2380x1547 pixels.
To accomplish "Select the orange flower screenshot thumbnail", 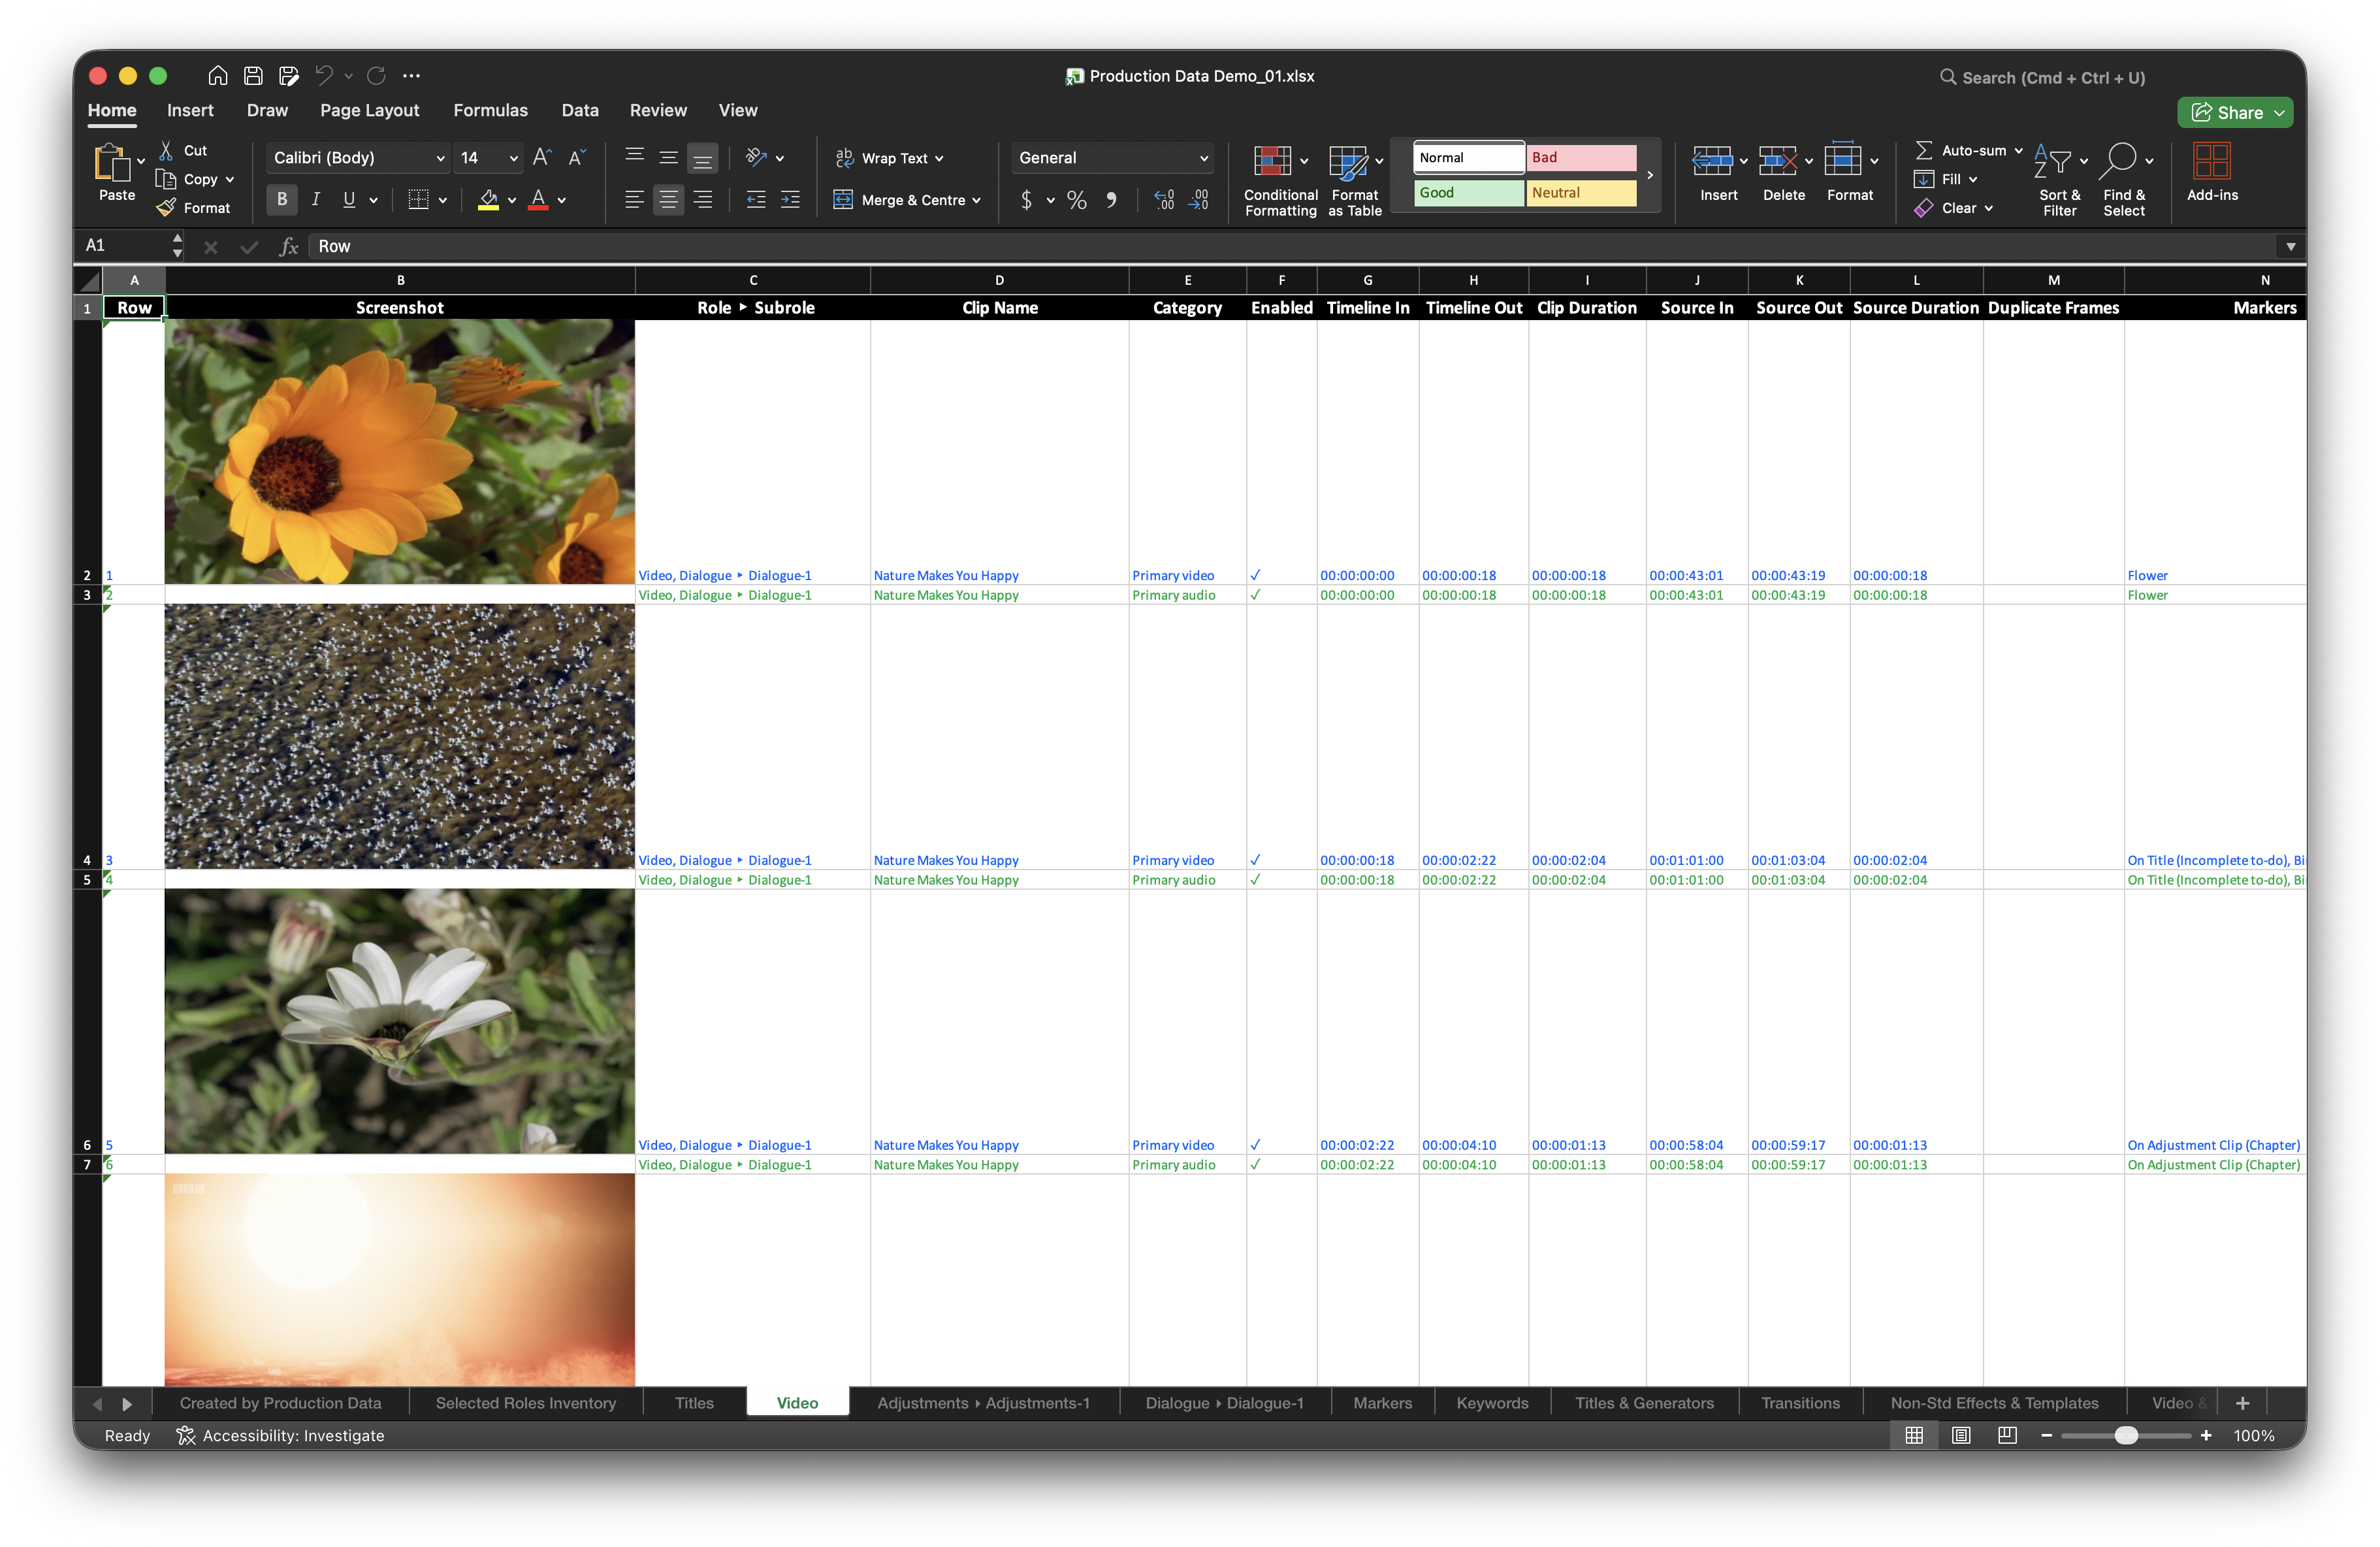I will click(x=400, y=452).
